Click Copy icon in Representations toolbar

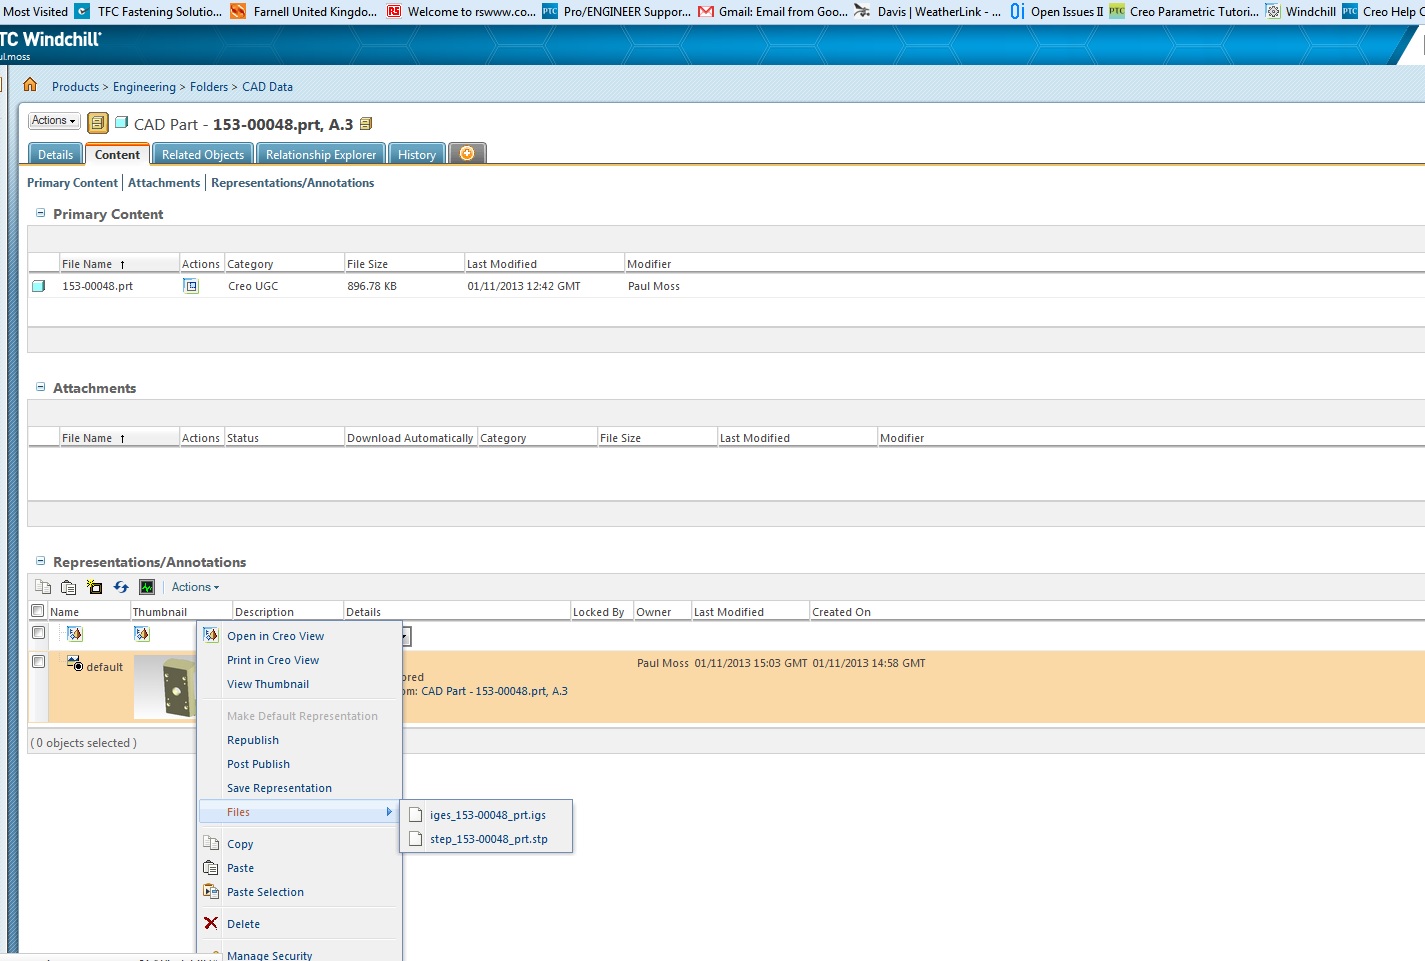pyautogui.click(x=43, y=587)
